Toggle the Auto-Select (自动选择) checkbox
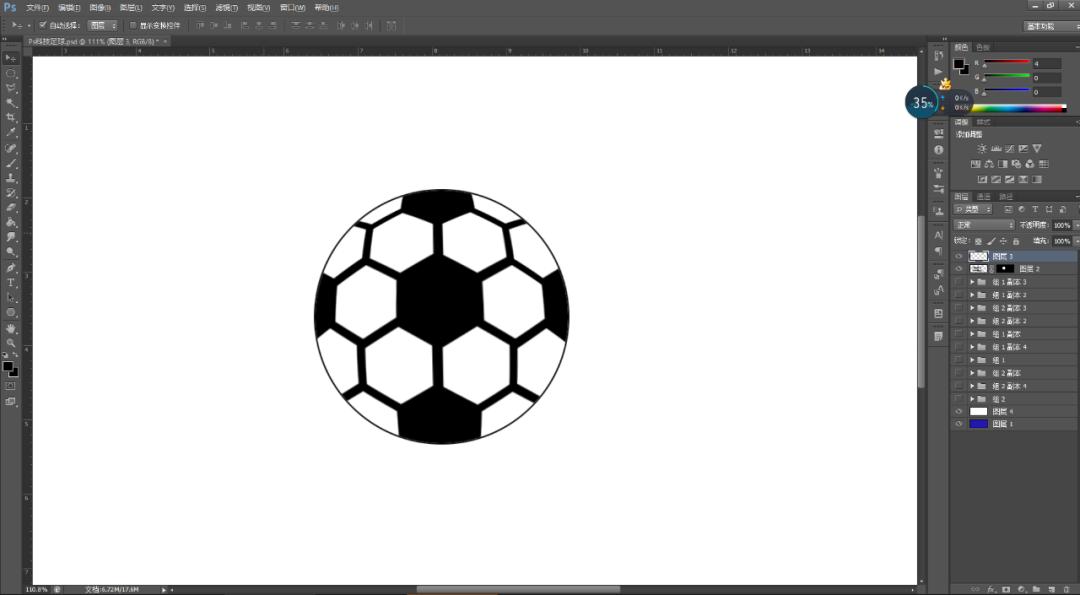This screenshot has width=1080, height=595. coord(43,25)
